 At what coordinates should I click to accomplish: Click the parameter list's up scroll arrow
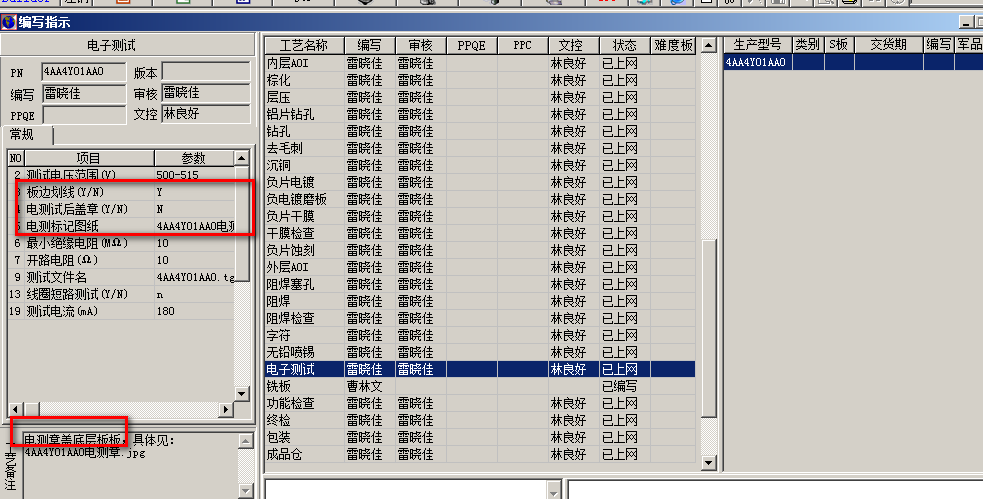click(242, 157)
